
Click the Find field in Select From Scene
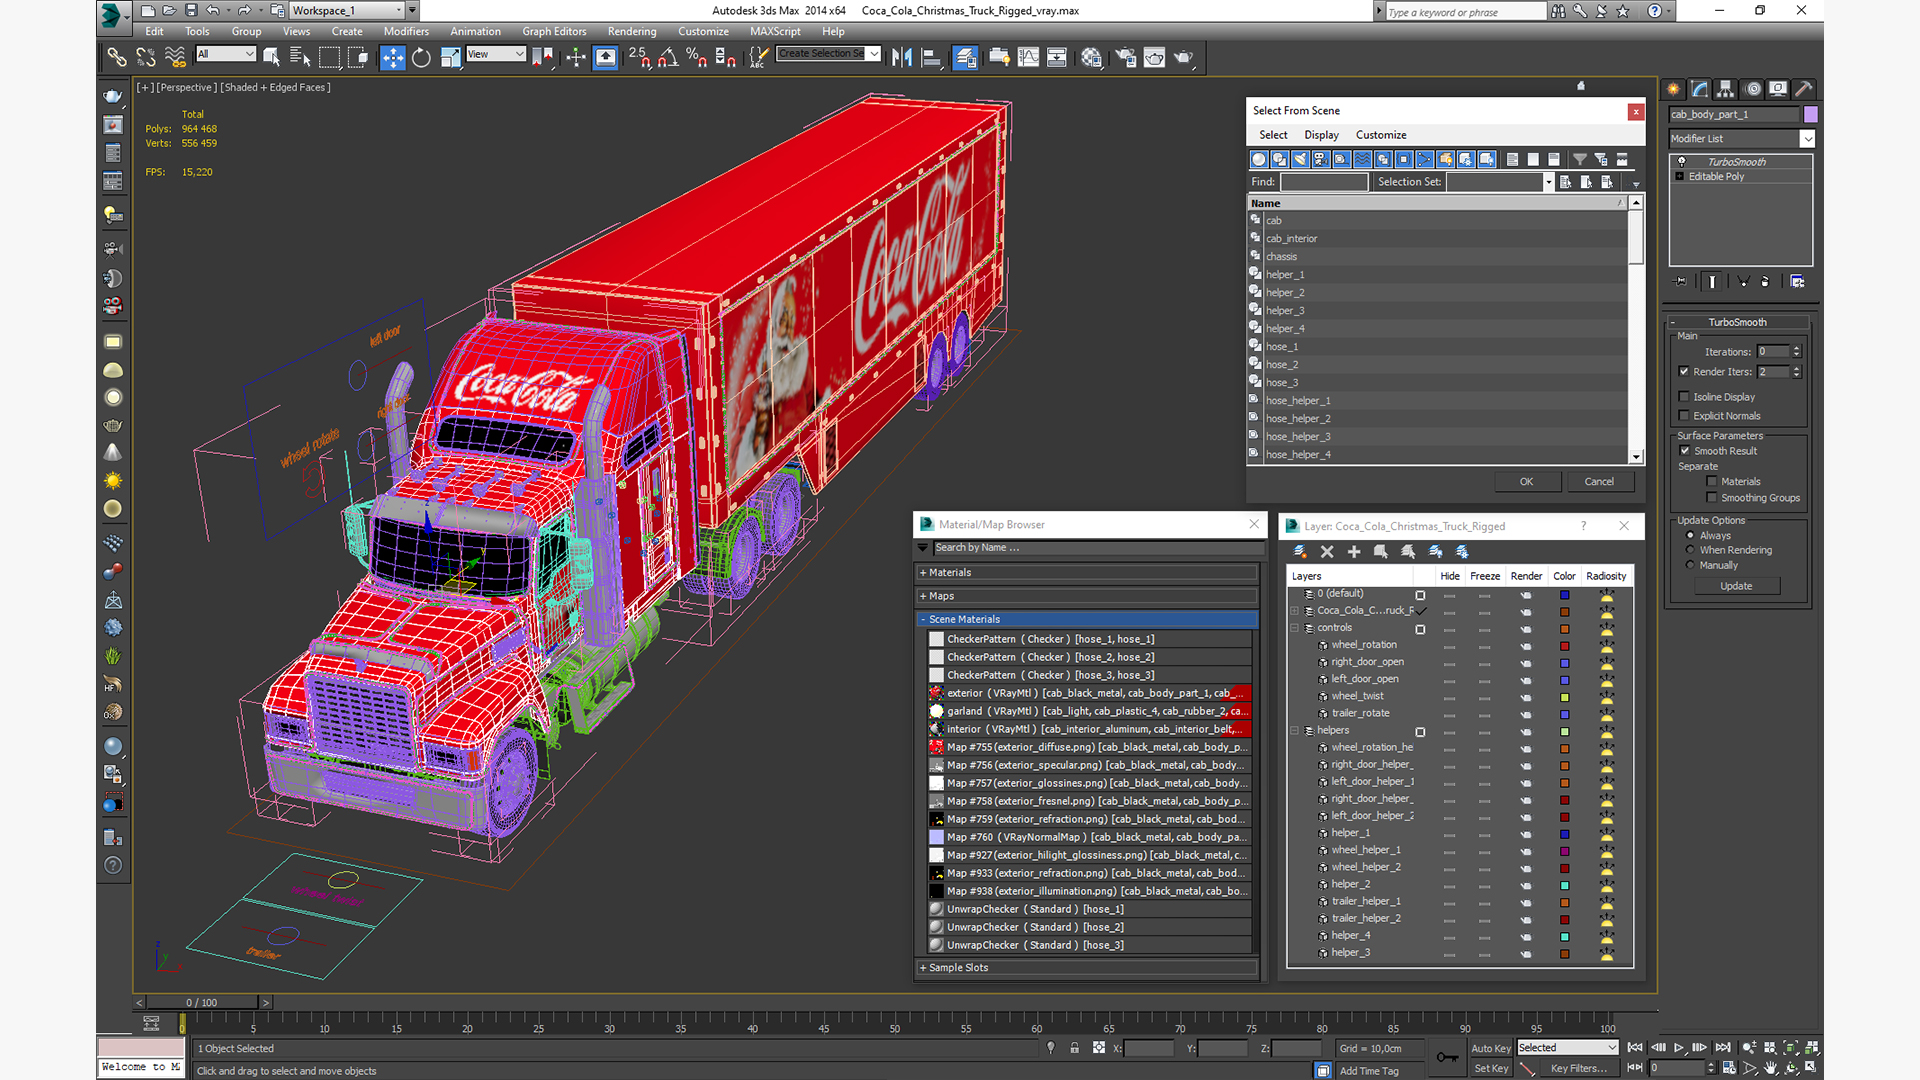click(x=1324, y=182)
